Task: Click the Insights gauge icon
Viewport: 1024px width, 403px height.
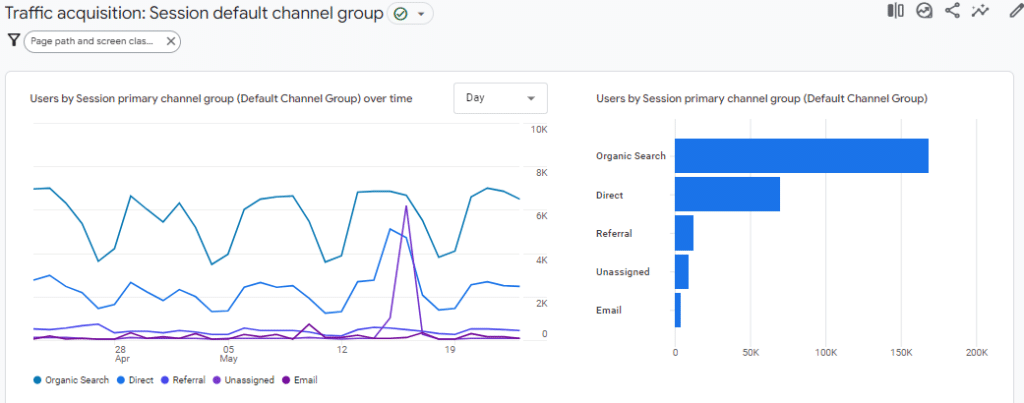Action: [x=924, y=11]
